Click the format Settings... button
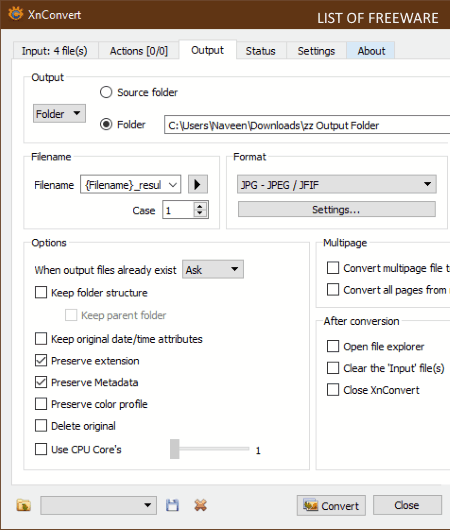 [337, 210]
